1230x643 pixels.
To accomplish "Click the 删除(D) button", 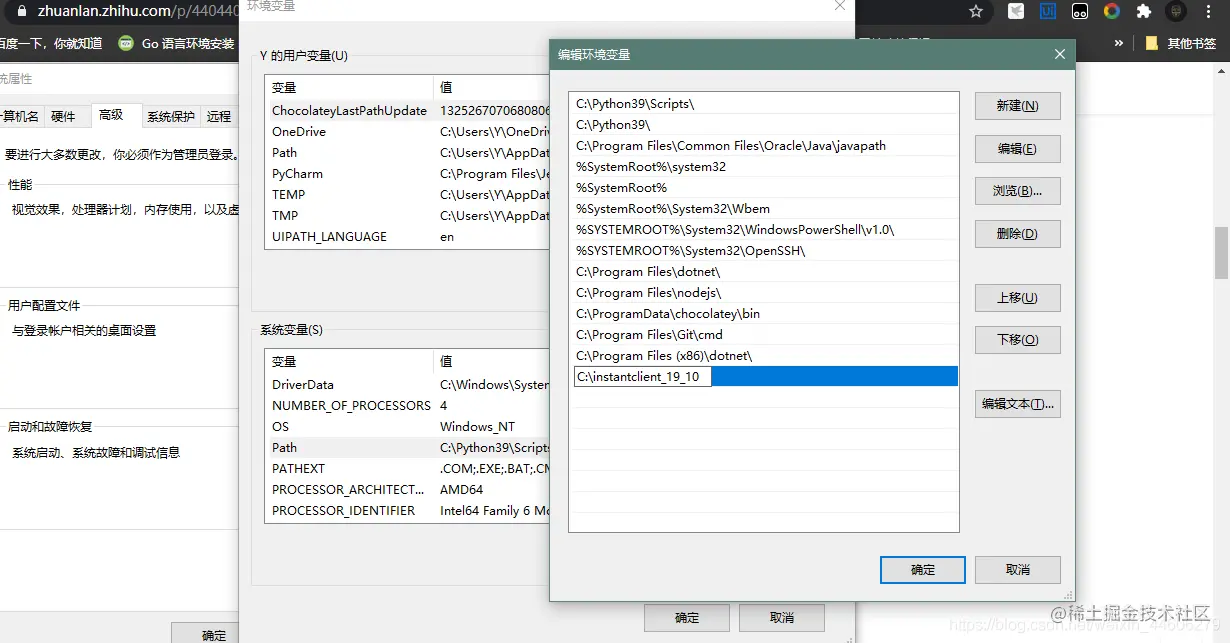I will coord(1017,234).
